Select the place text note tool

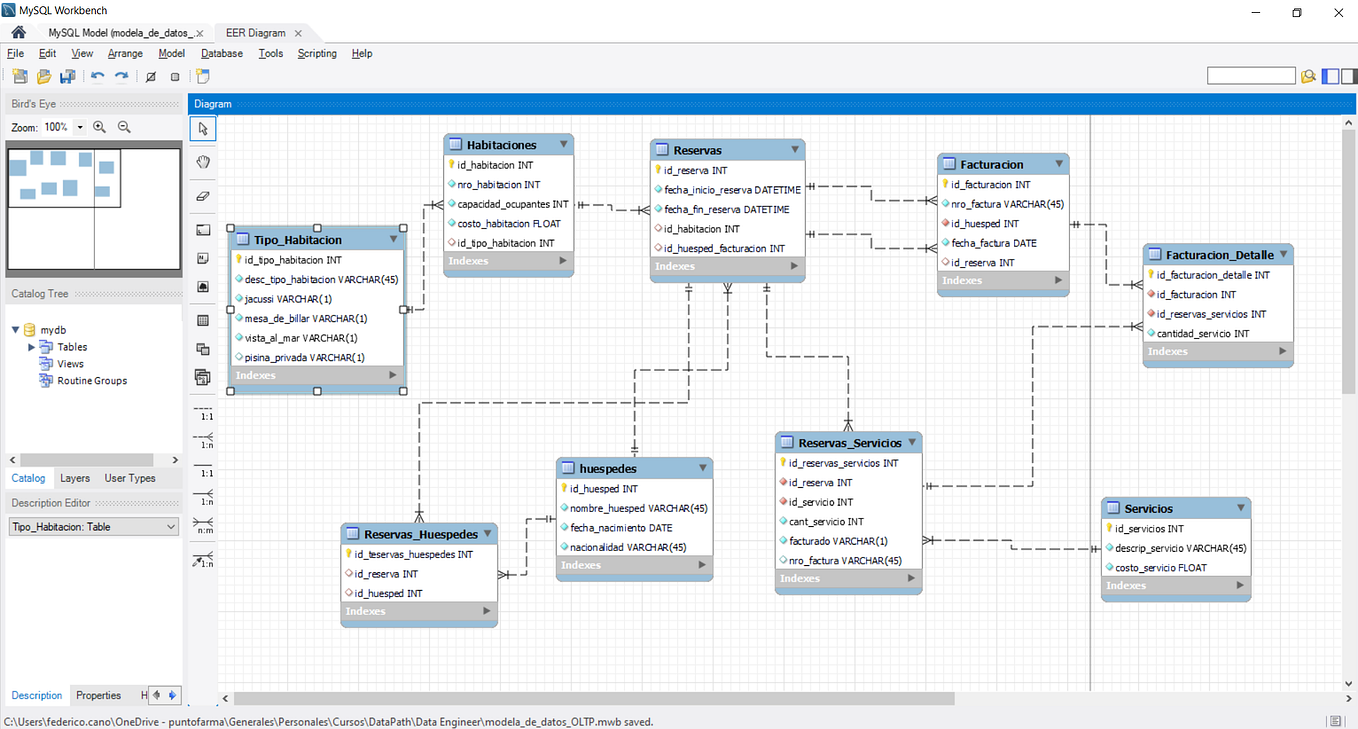(x=203, y=258)
